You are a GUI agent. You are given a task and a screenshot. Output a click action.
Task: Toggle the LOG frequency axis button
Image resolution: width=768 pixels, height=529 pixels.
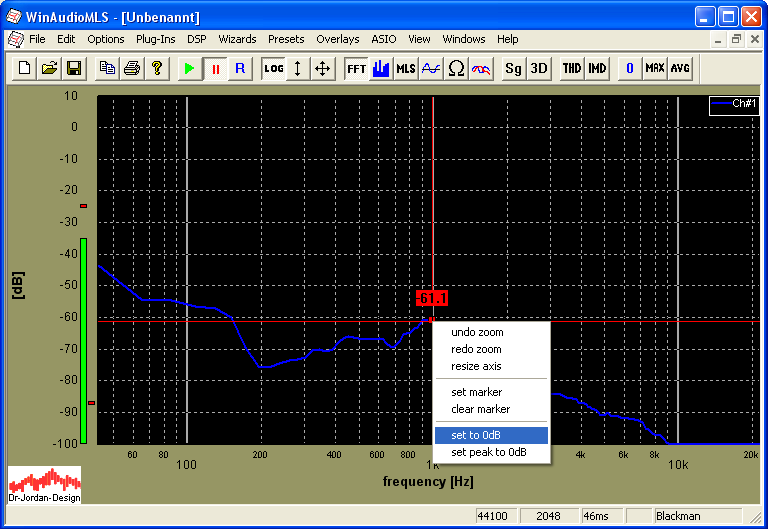click(x=273, y=69)
